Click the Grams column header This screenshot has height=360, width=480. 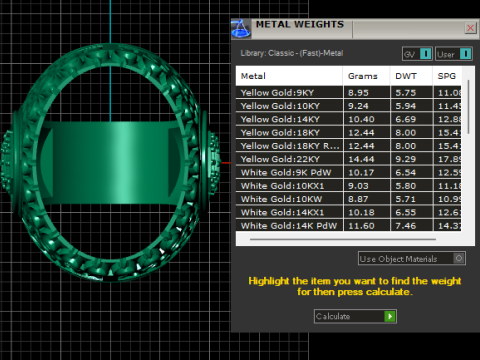tap(366, 76)
